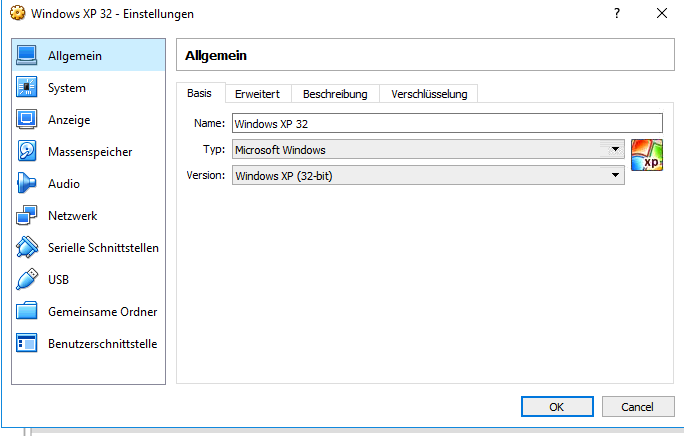This screenshot has width=684, height=436.
Task: Open the Verschlüsselung tab
Action: [429, 94]
